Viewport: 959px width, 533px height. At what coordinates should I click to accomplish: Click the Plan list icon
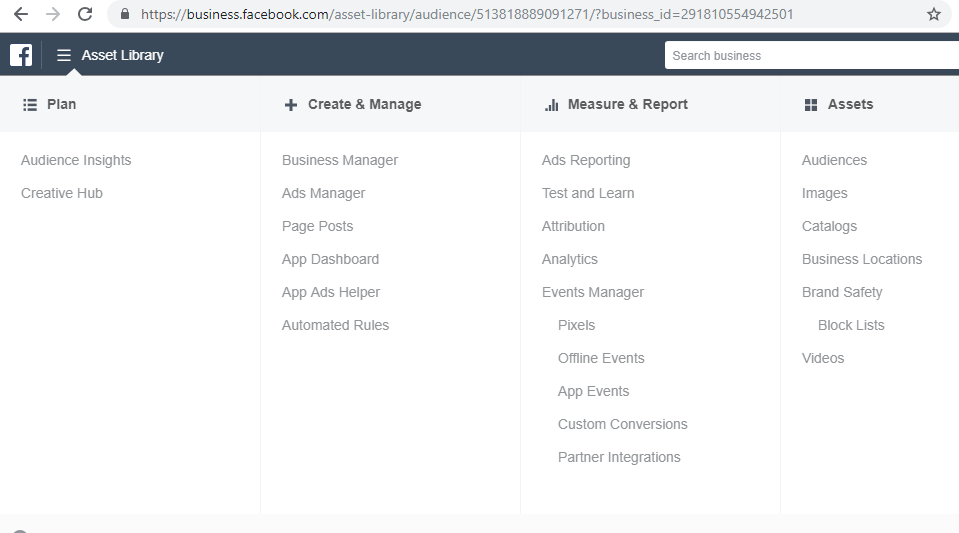coord(30,105)
